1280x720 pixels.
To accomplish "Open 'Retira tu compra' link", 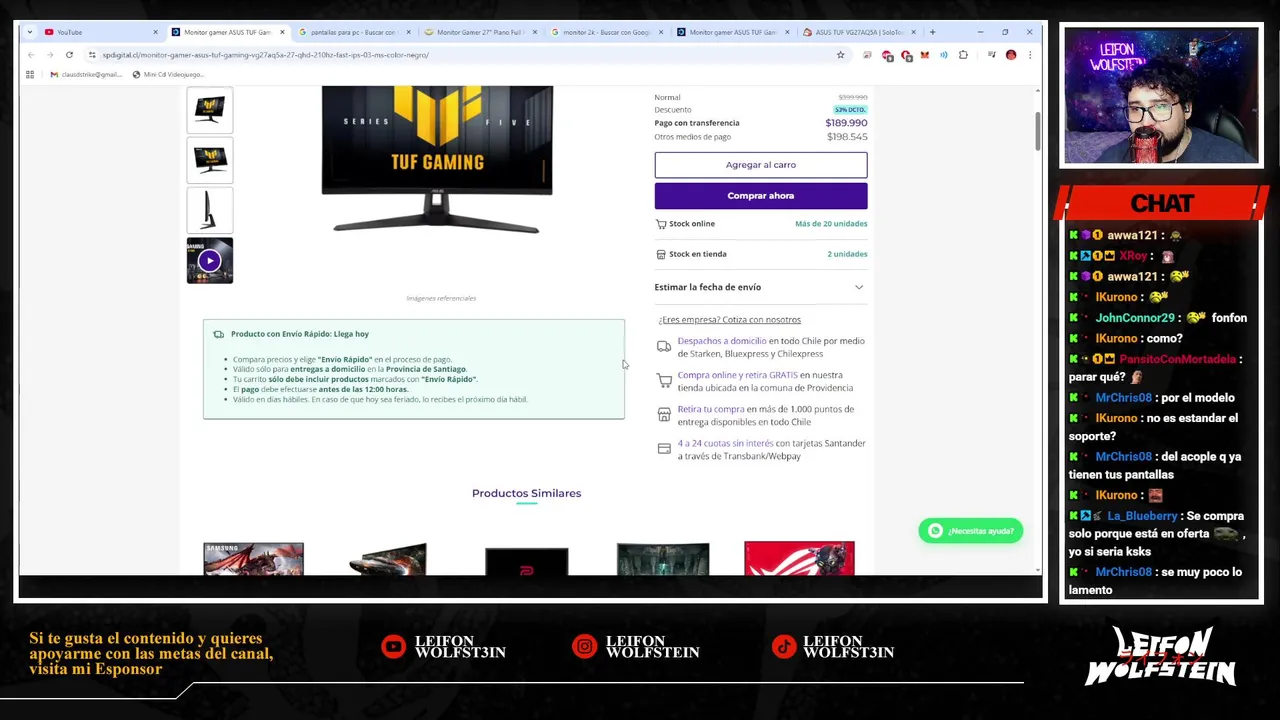I will tap(711, 409).
